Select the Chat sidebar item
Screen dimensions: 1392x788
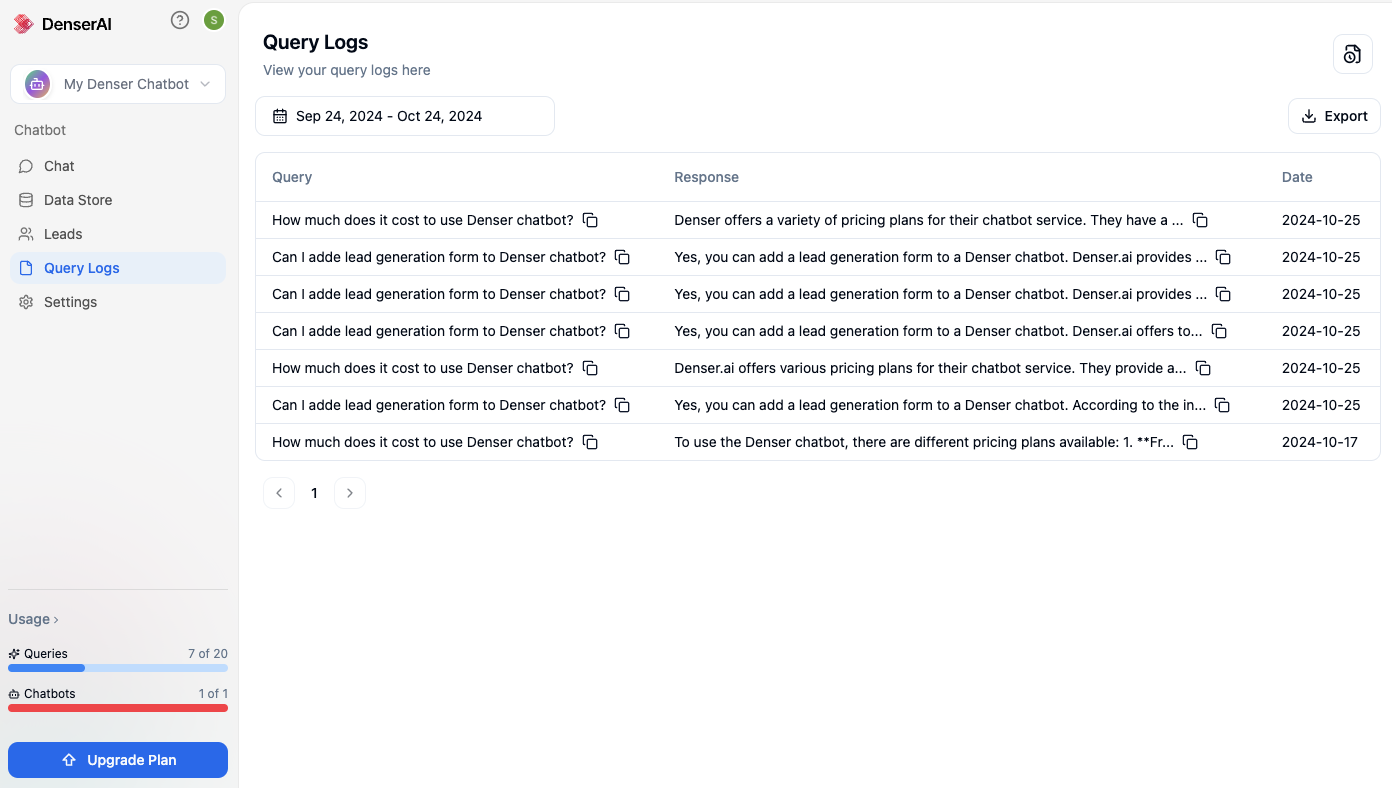click(58, 165)
